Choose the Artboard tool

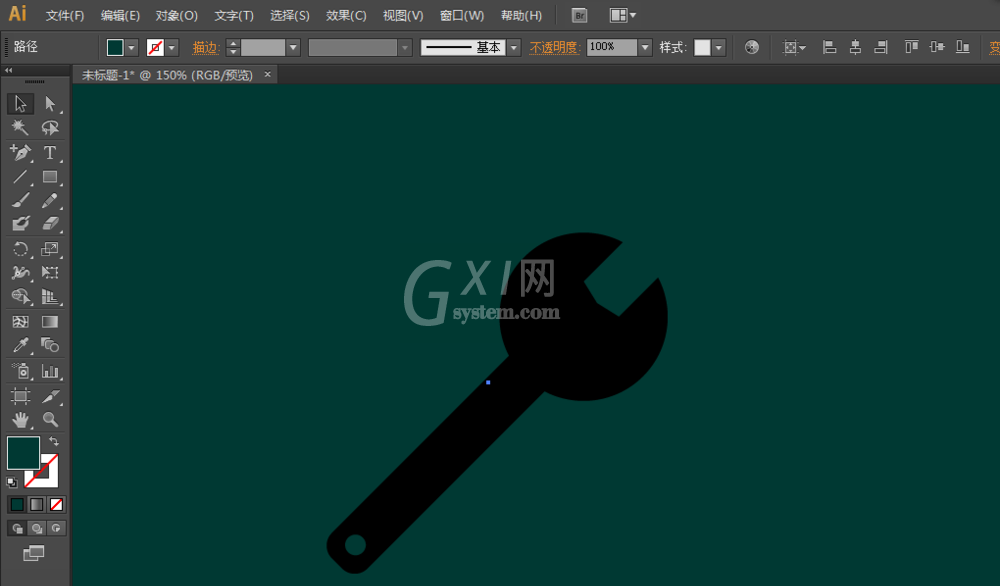point(20,396)
